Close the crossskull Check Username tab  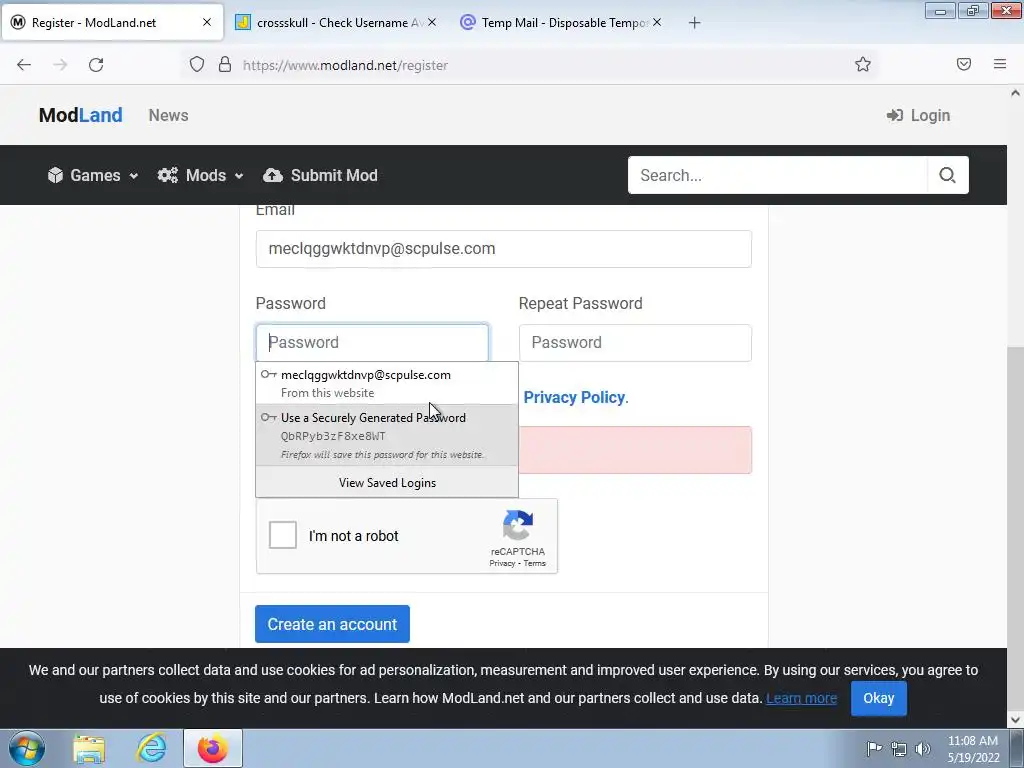pyautogui.click(x=432, y=22)
